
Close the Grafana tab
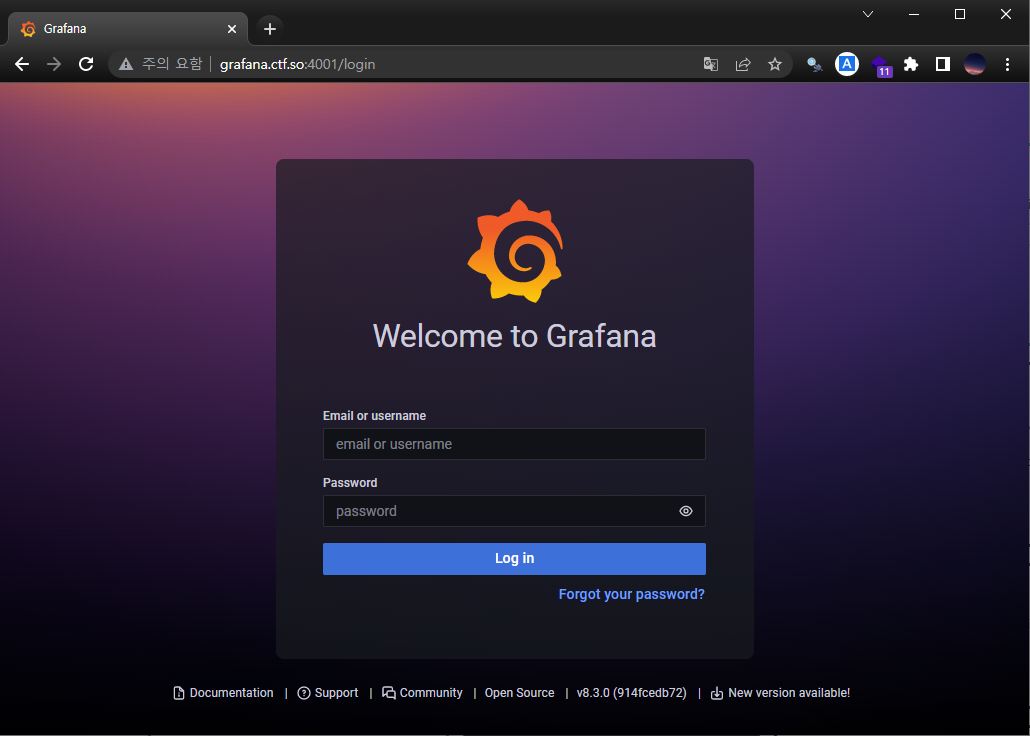click(232, 29)
